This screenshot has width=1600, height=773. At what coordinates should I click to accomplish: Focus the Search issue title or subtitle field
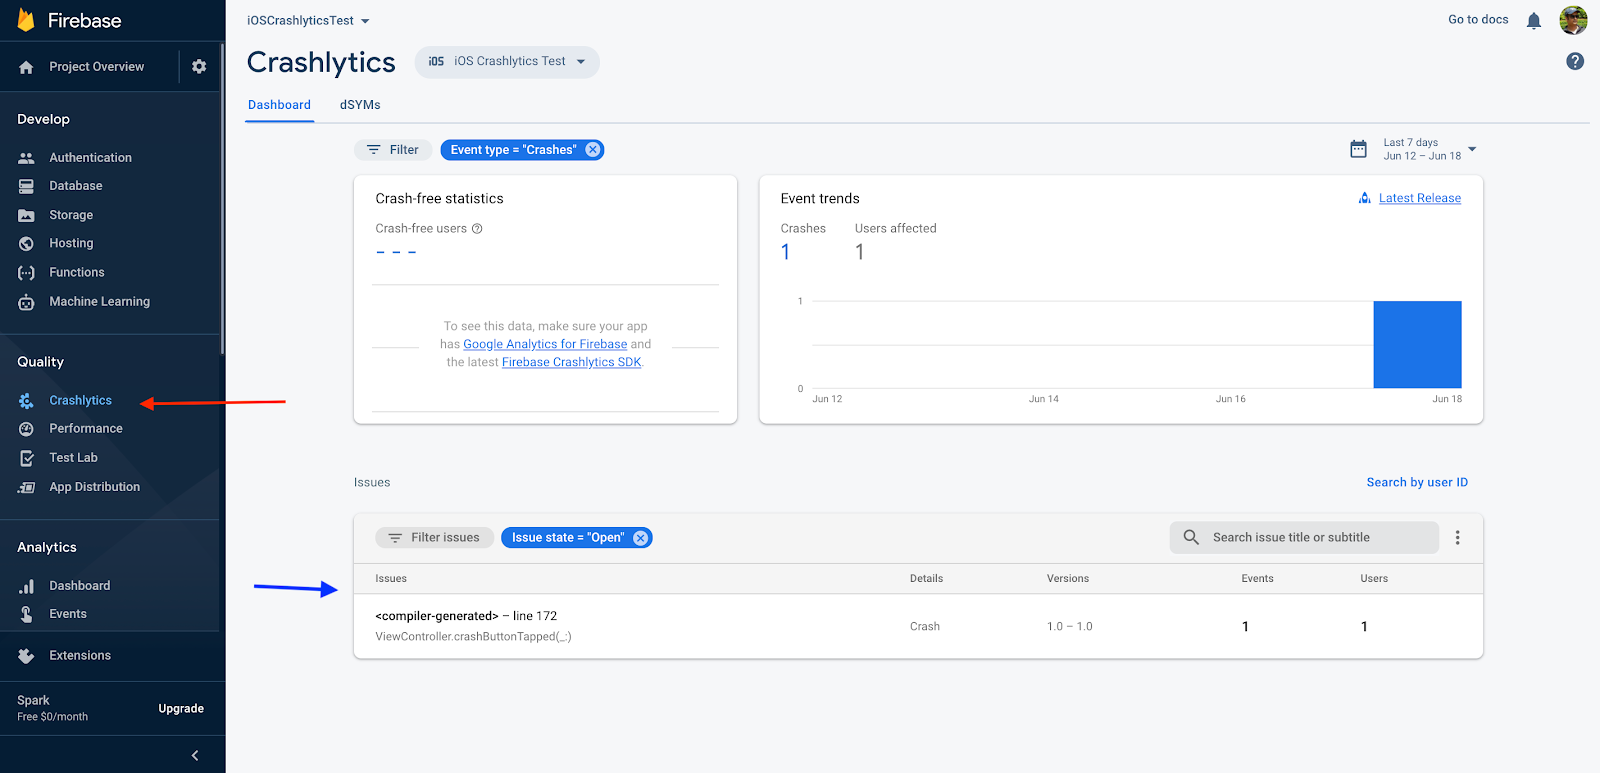click(x=1304, y=537)
